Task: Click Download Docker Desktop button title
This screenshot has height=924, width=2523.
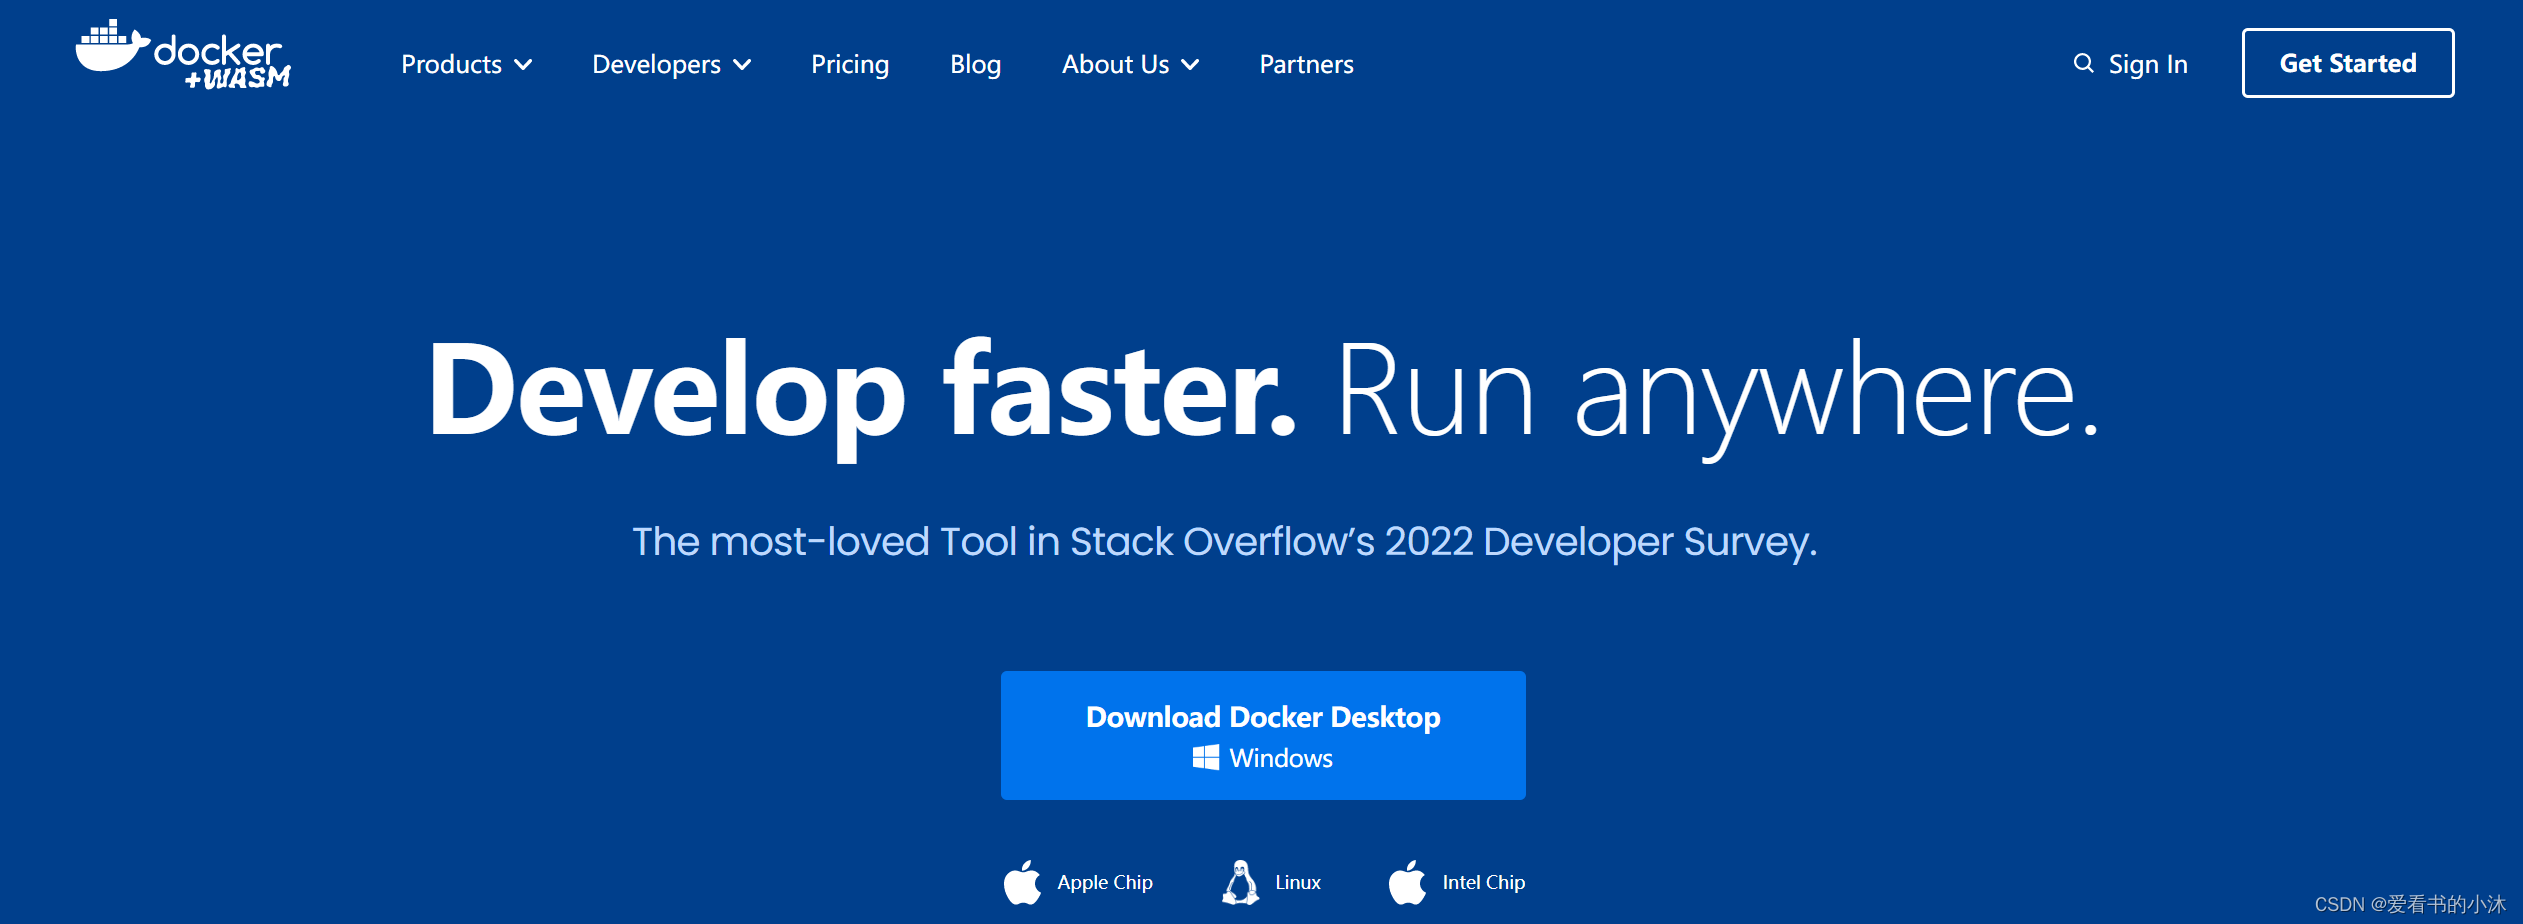Action: coord(1262,717)
